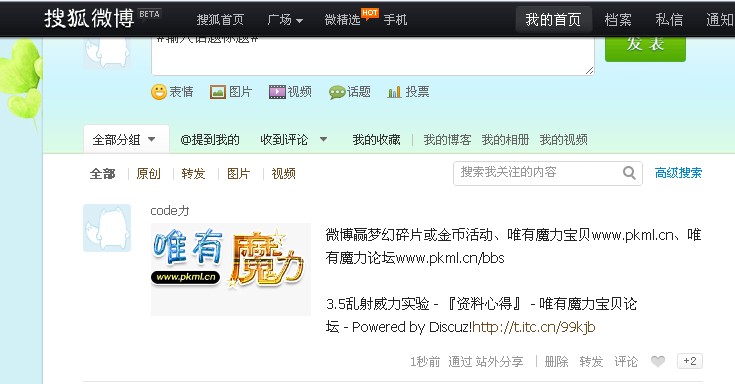Like the post with heart icon

[658, 361]
